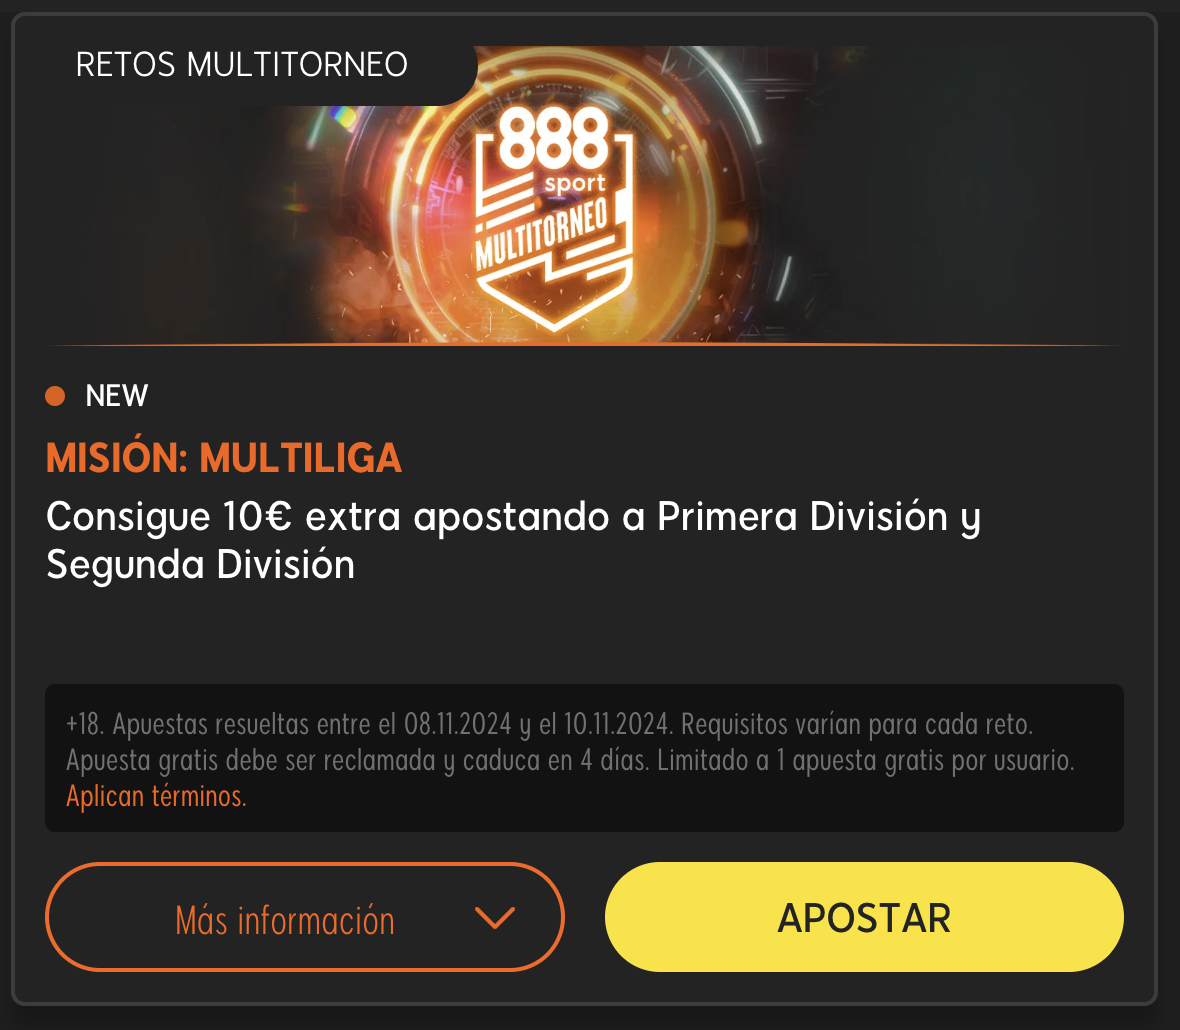Click the dates 08.11.2024 y el 10.11.2024
This screenshot has width=1180, height=1030.
[x=537, y=725]
